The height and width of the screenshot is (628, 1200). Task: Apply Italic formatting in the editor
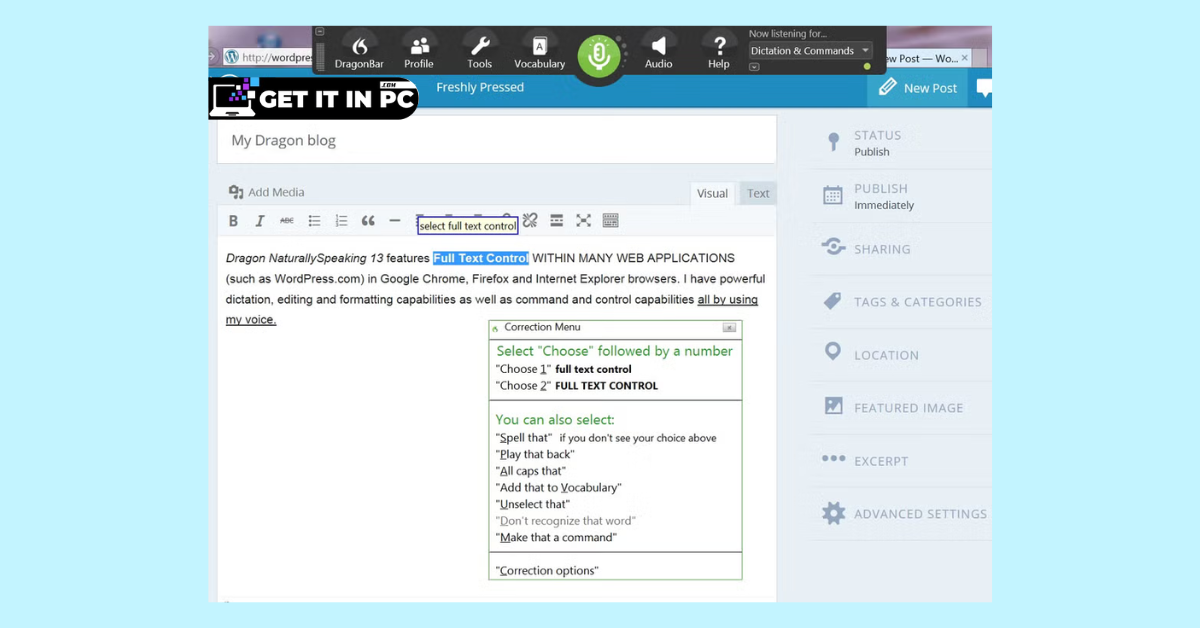point(260,221)
